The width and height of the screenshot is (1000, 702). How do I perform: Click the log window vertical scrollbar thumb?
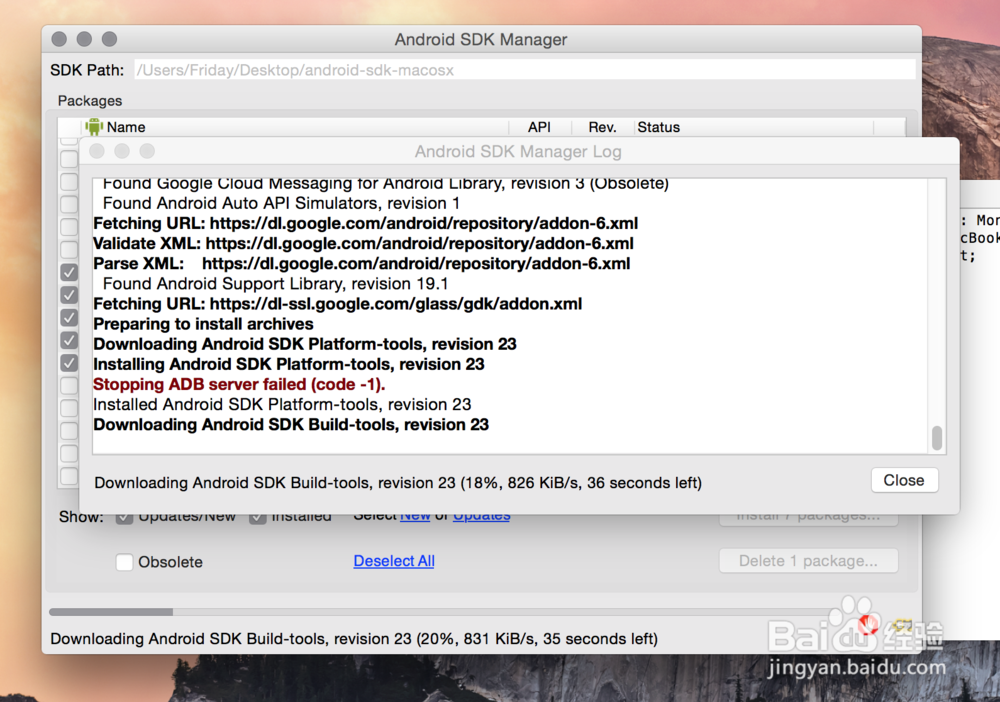tap(936, 438)
